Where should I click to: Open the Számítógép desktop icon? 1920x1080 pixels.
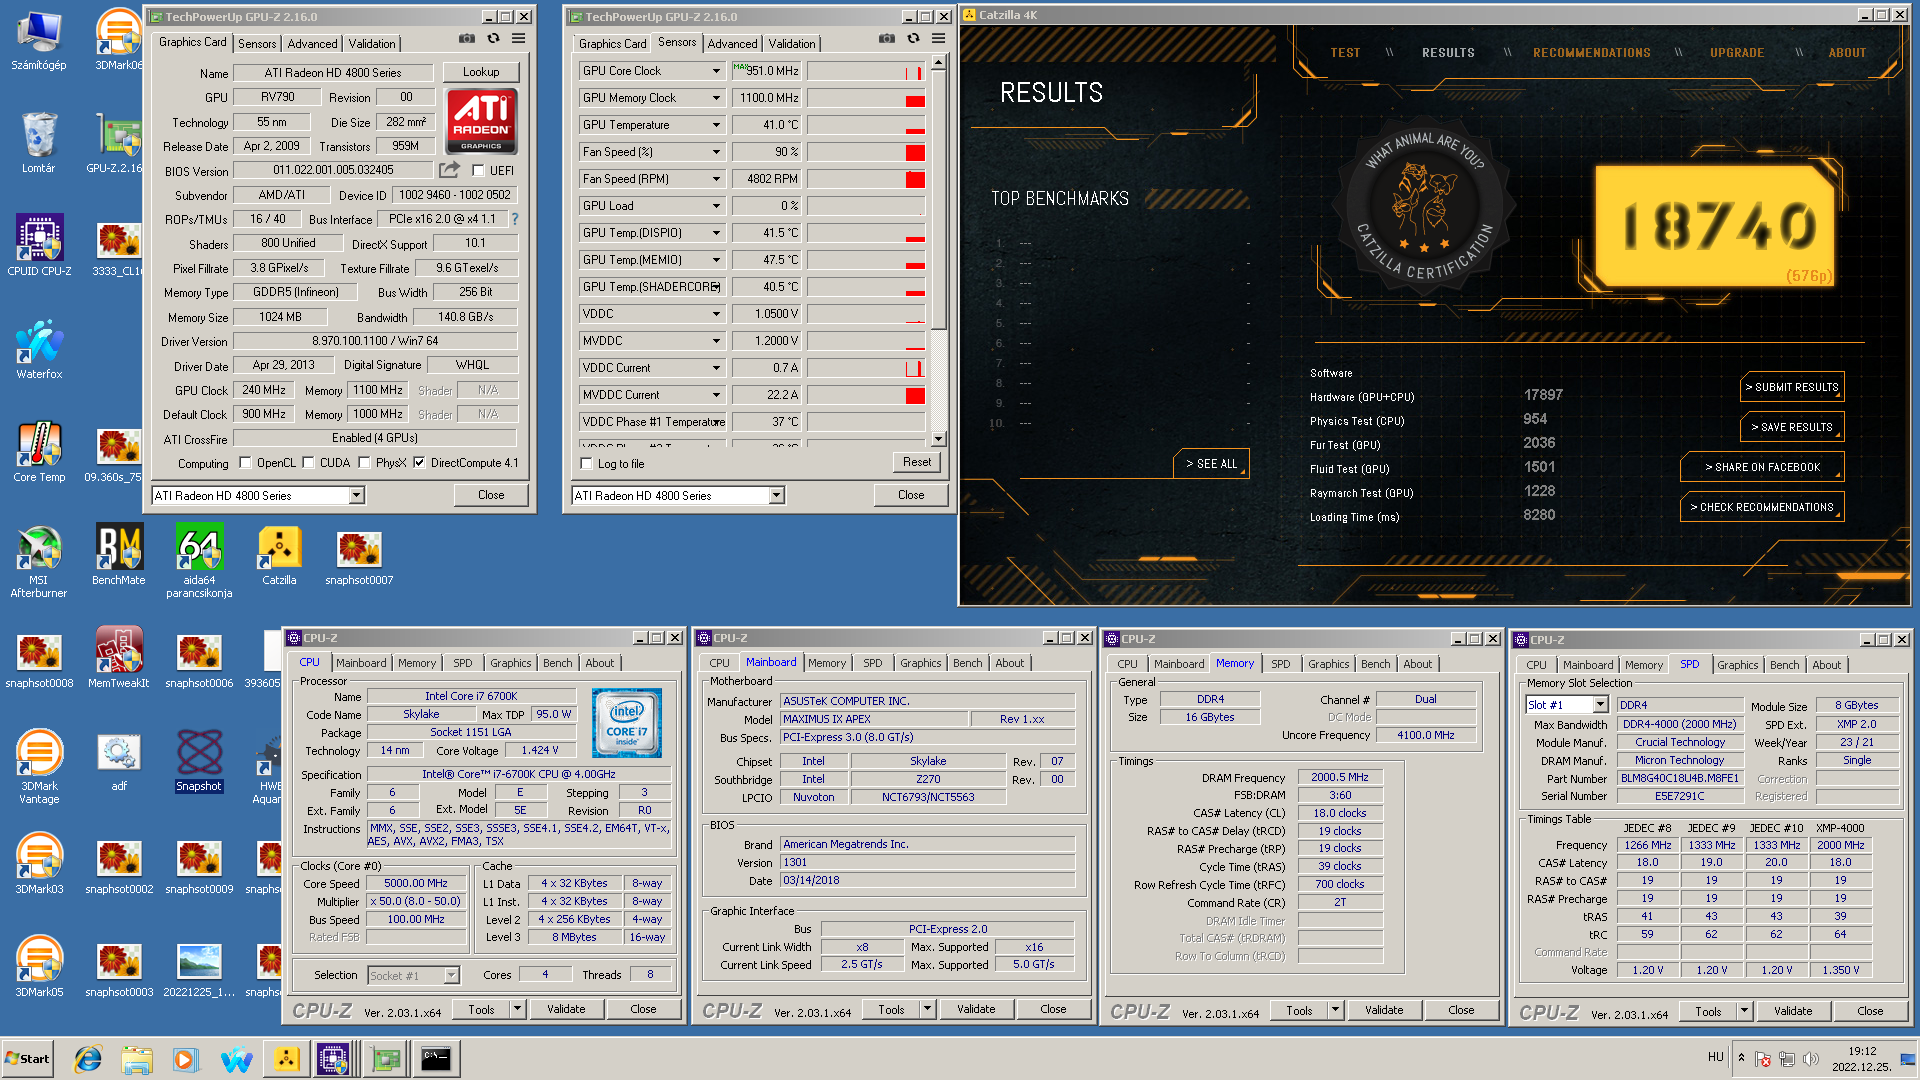[x=39, y=41]
